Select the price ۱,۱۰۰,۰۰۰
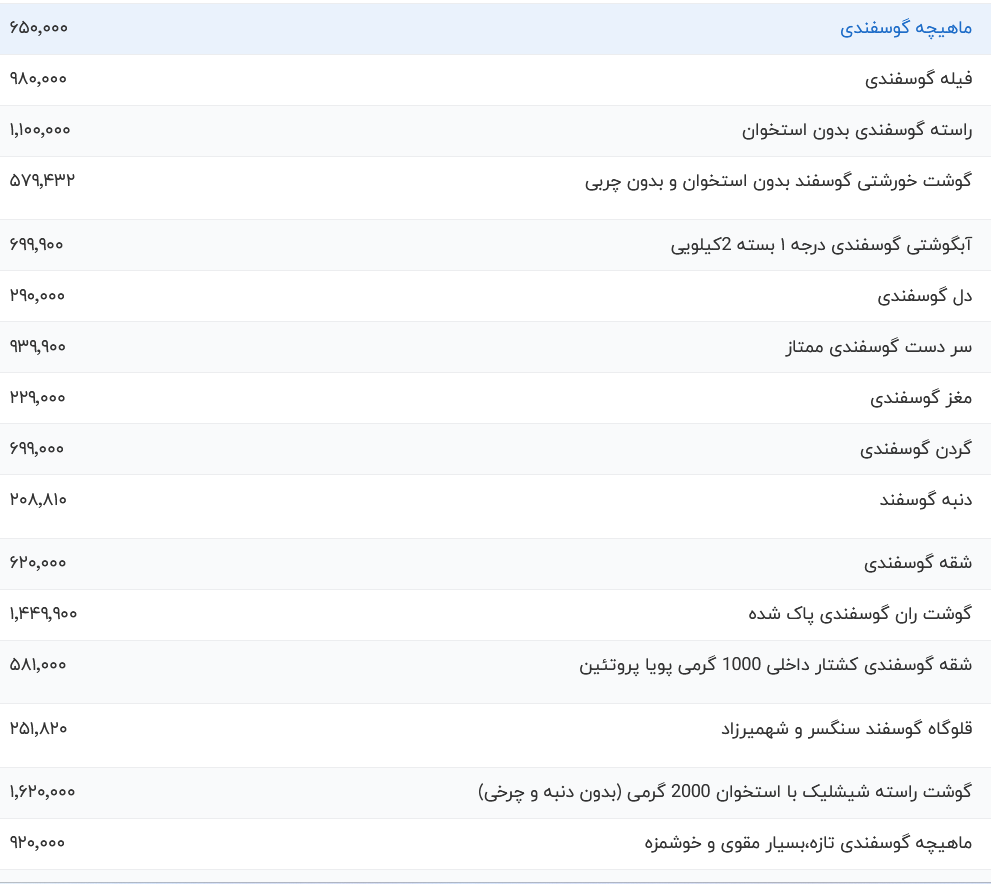This screenshot has width=991, height=884. coord(40,130)
